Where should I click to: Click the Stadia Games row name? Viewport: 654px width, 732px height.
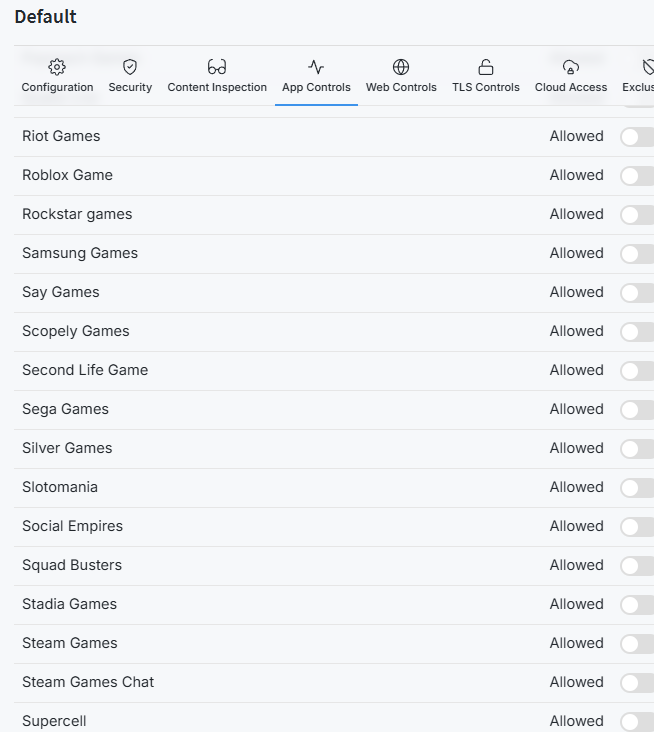70,604
